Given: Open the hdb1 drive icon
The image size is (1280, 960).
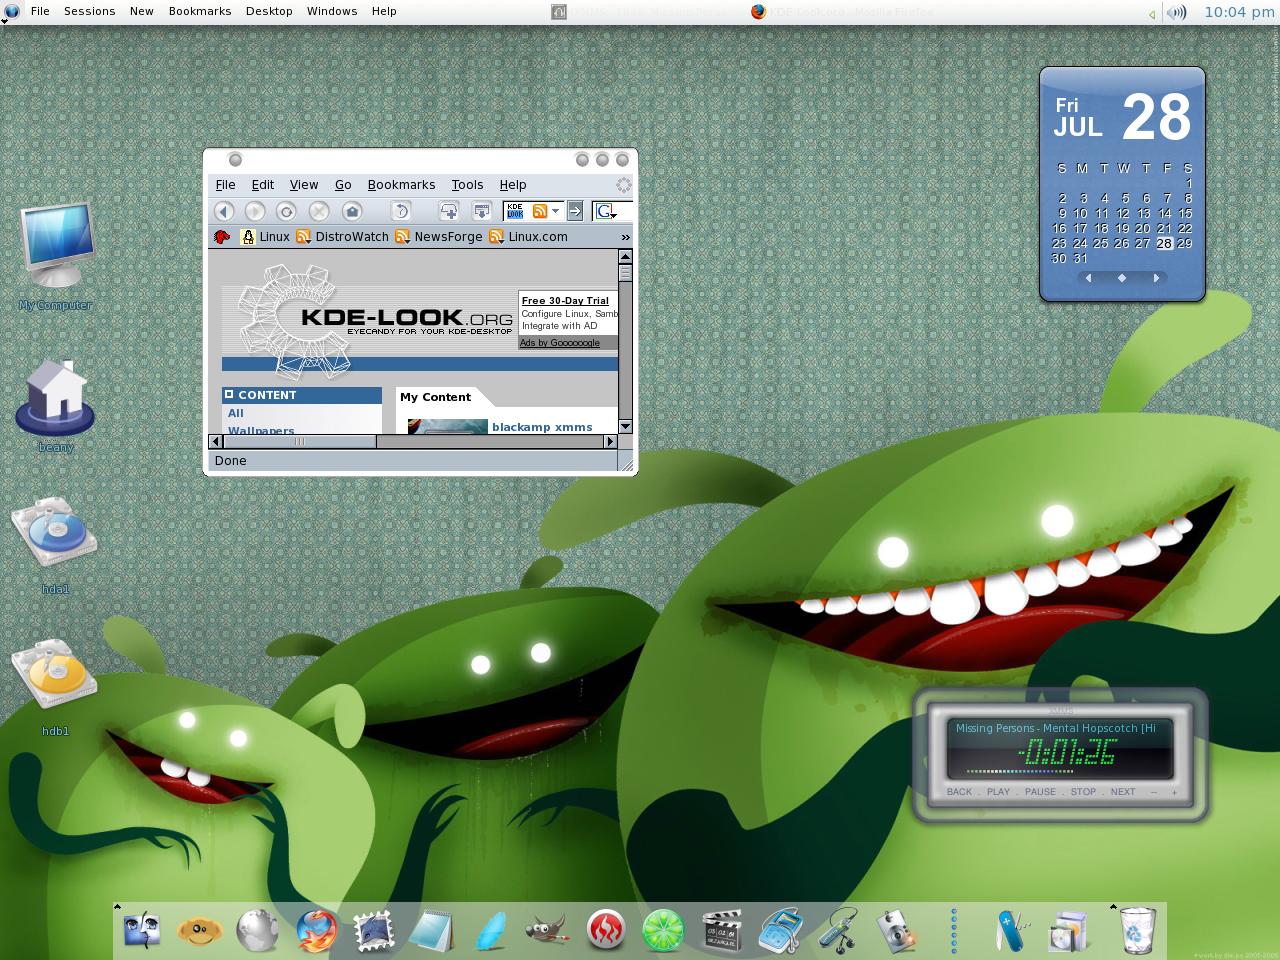Looking at the screenshot, I should tap(55, 675).
